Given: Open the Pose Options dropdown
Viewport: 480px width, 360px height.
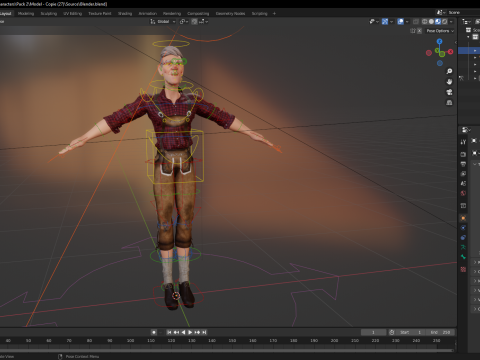Looking at the screenshot, I should 440,31.
